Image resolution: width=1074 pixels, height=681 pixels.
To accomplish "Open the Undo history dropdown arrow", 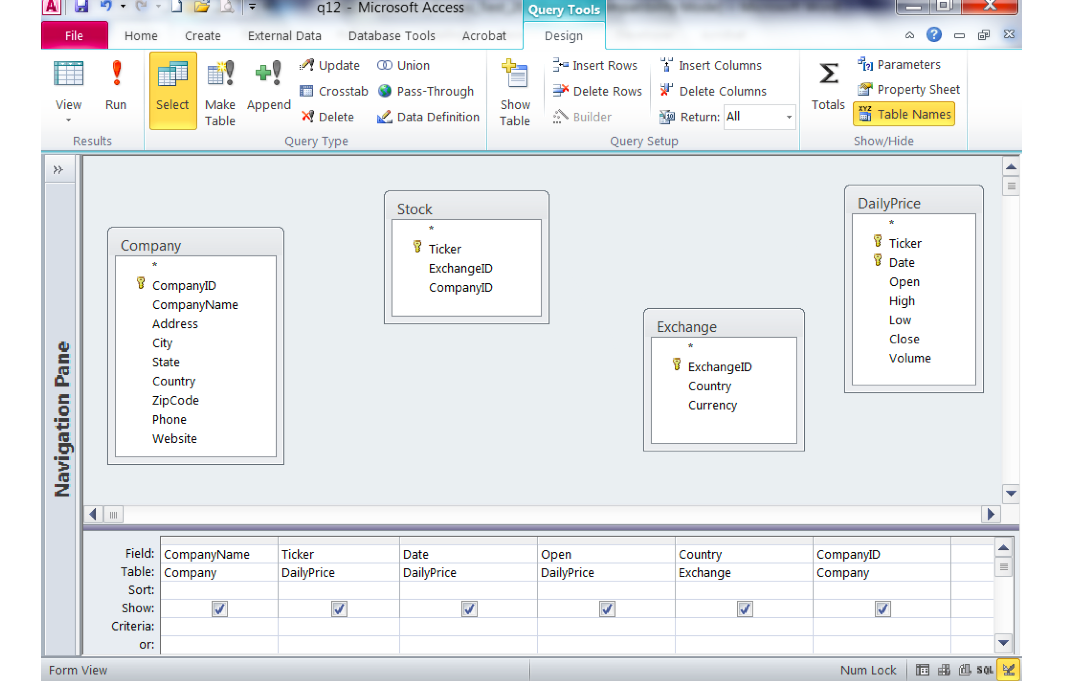I will (x=123, y=7).
